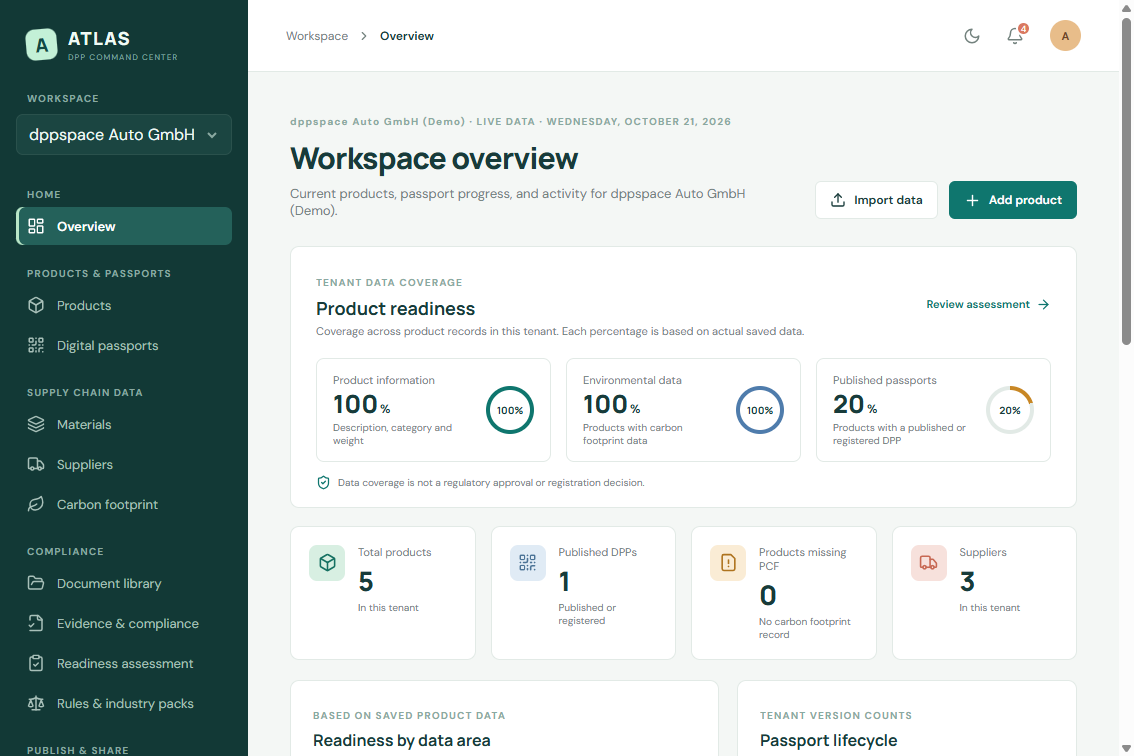Click the Total products value 5
1134x756 pixels.
(x=366, y=582)
